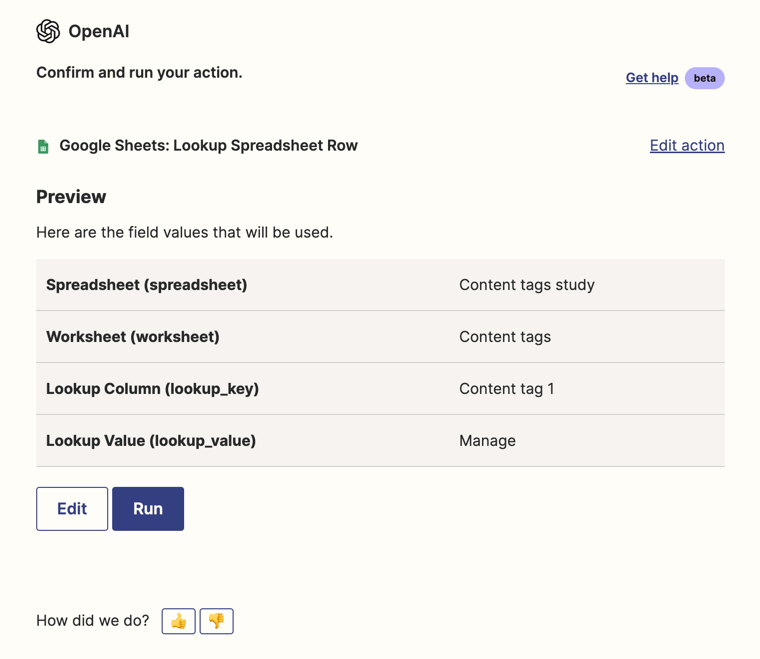Click the Preview heading
This screenshot has width=760, height=659.
71,197
